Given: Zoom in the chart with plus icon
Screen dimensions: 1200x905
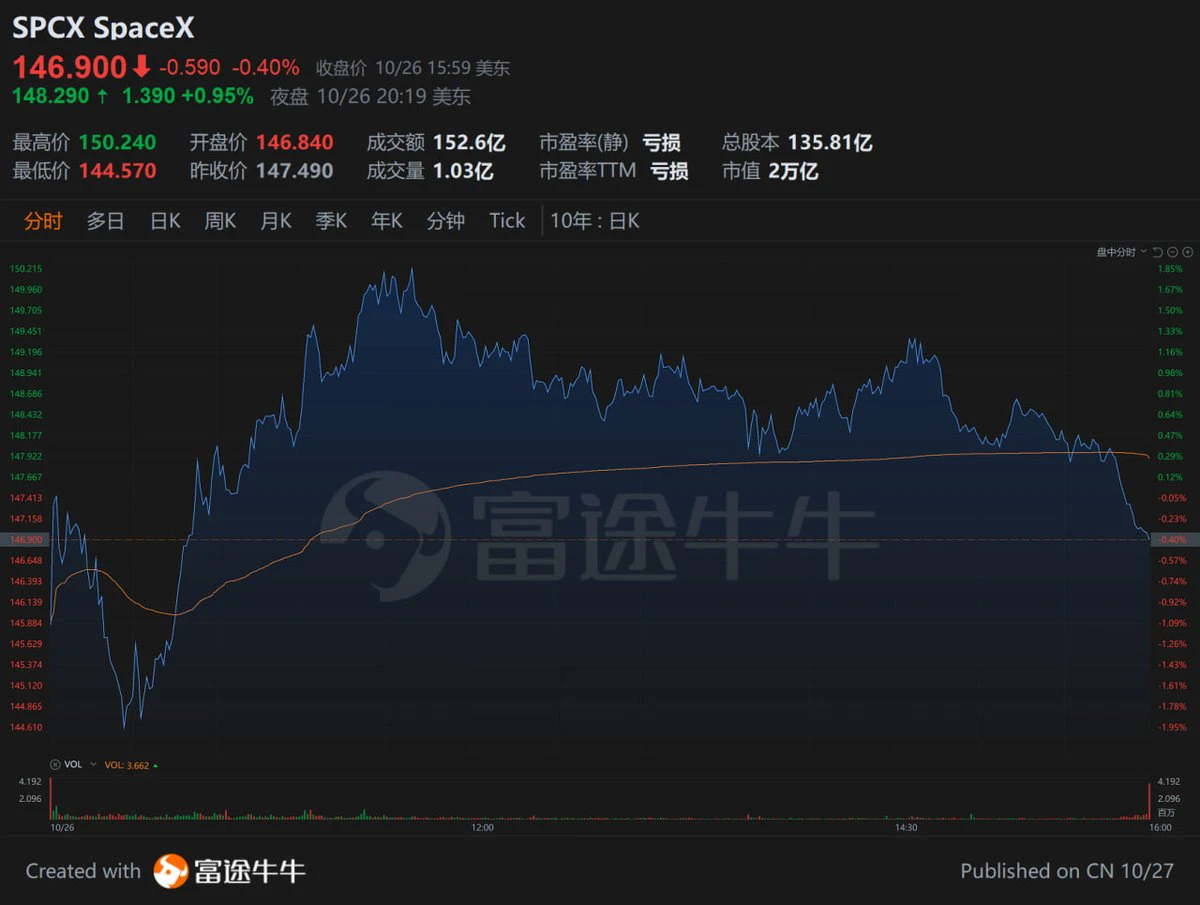Looking at the screenshot, I should click(x=1187, y=252).
